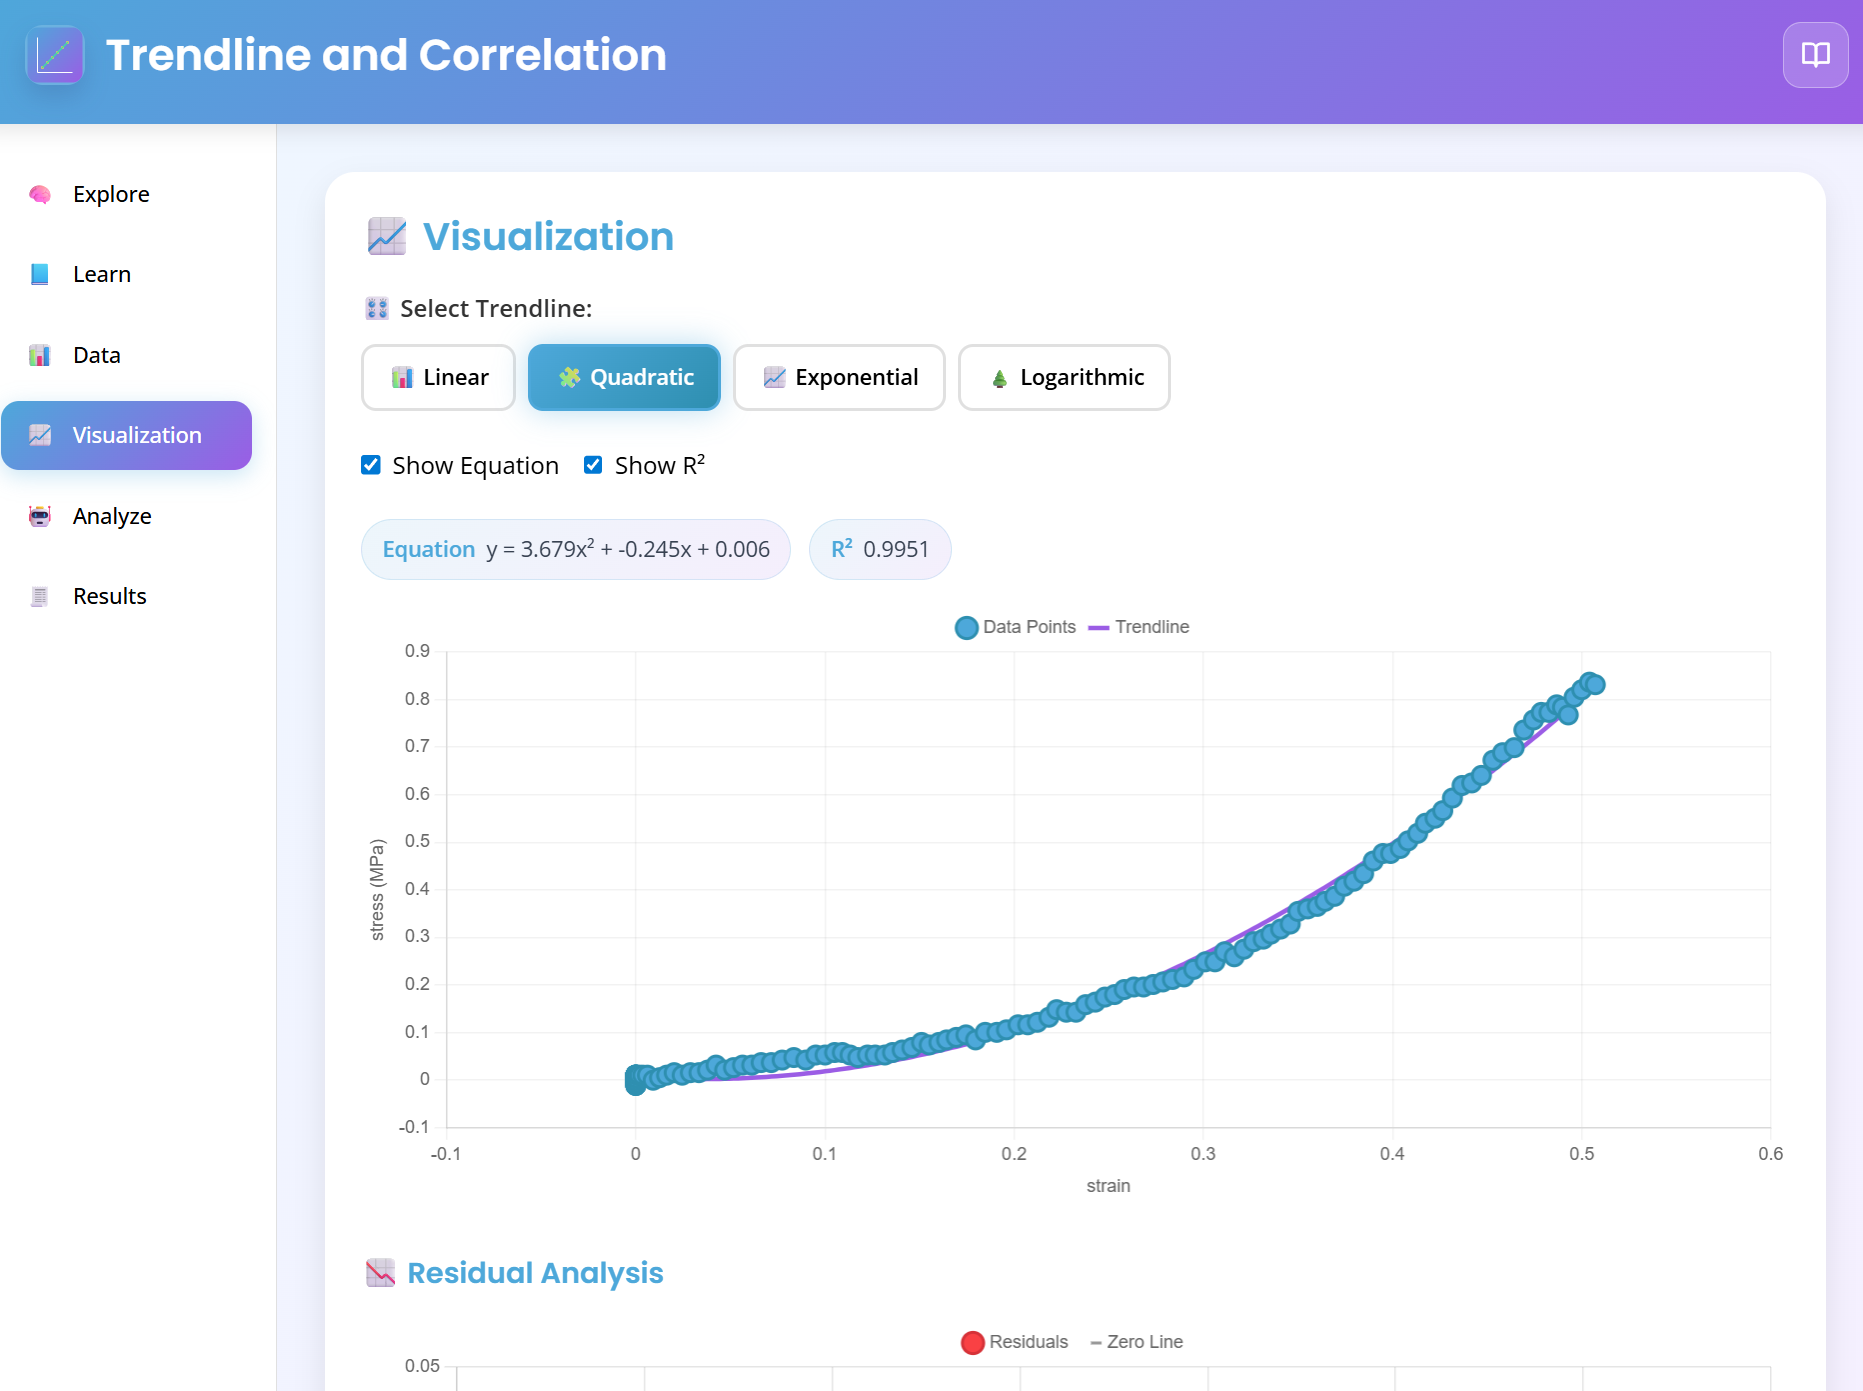Switch to the Learn section
This screenshot has width=1863, height=1391.
(101, 274)
